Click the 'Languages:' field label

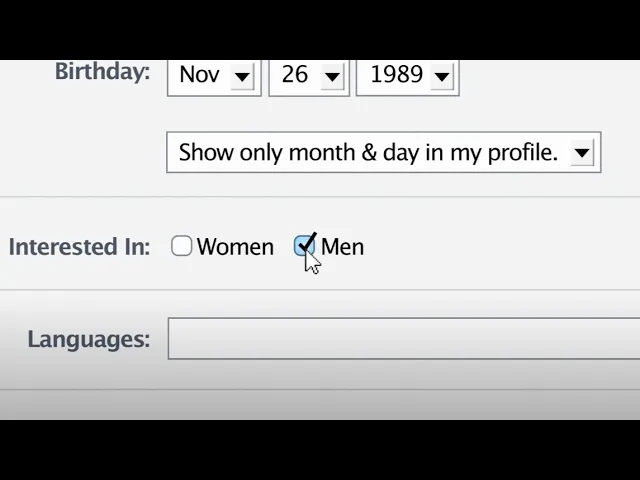pos(88,339)
